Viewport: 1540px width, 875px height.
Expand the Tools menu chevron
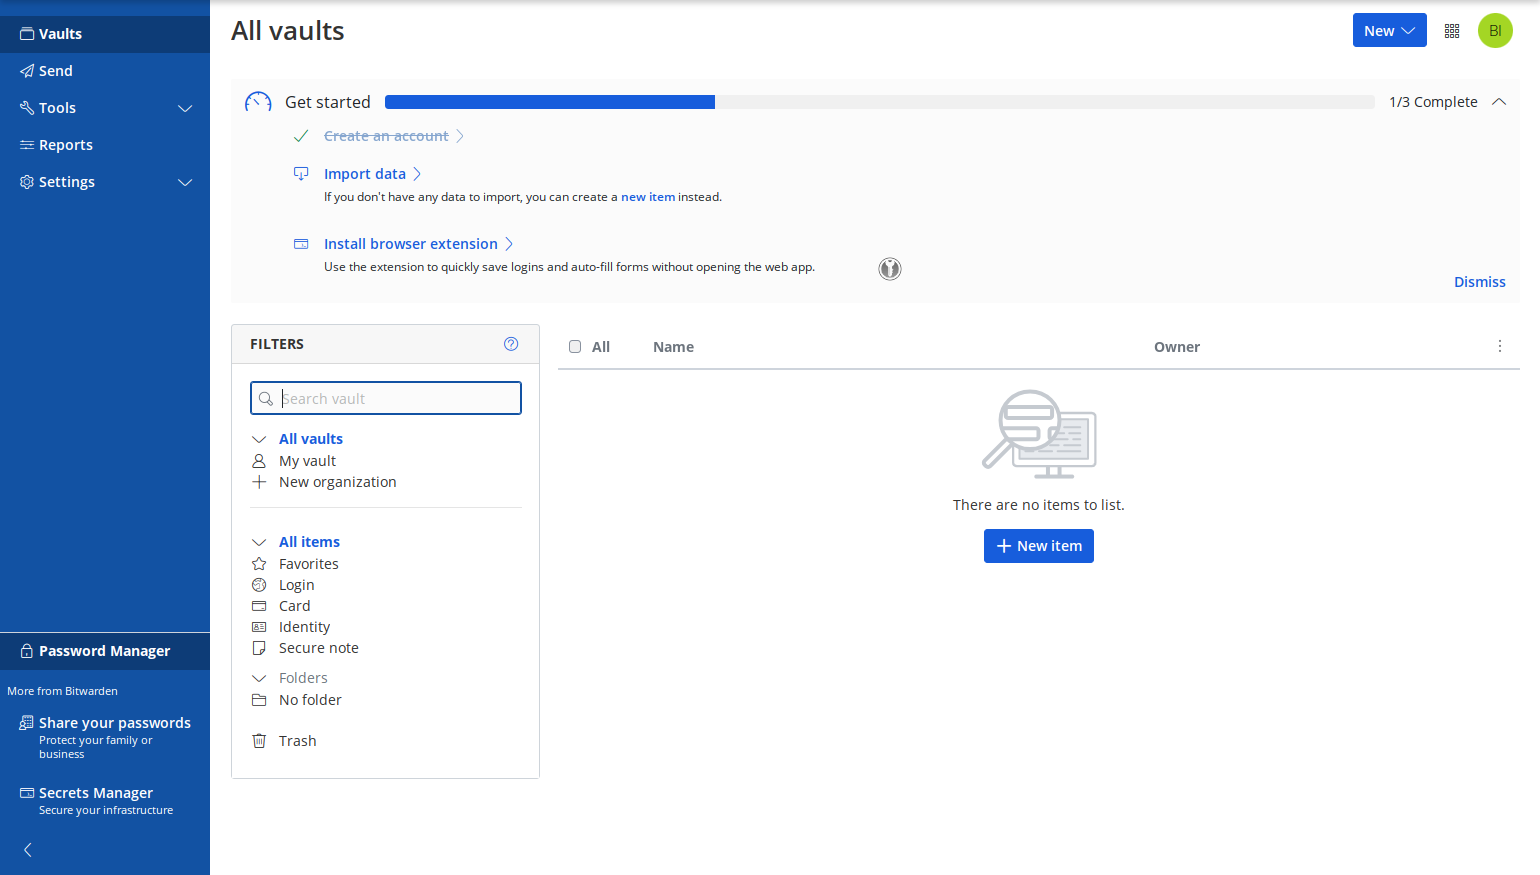pos(185,108)
